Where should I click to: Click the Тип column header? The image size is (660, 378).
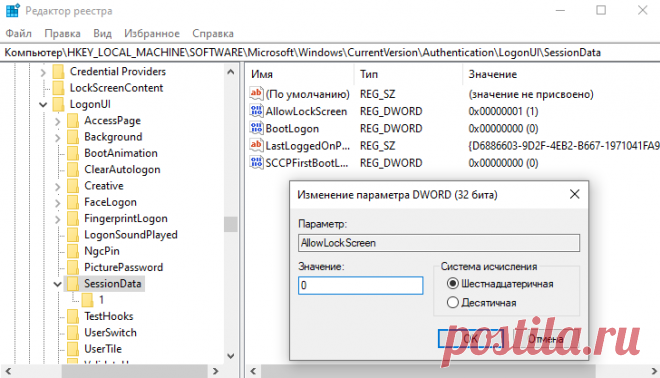408,74
